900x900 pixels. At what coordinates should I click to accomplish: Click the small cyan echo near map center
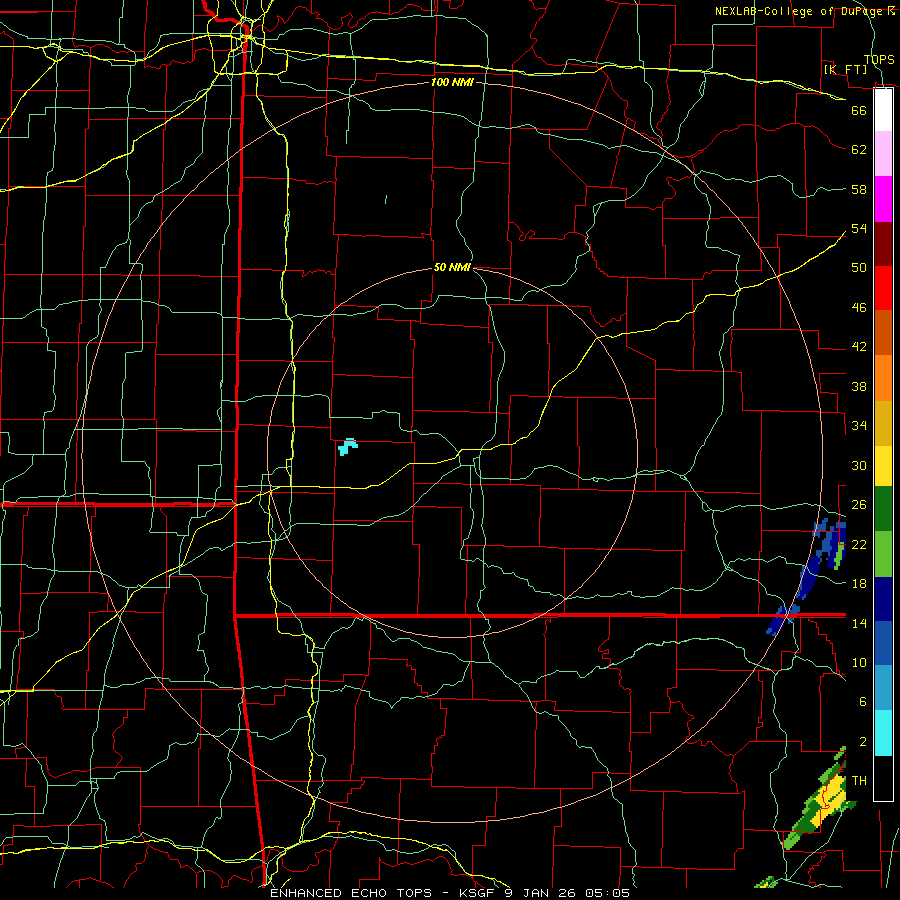[348, 446]
